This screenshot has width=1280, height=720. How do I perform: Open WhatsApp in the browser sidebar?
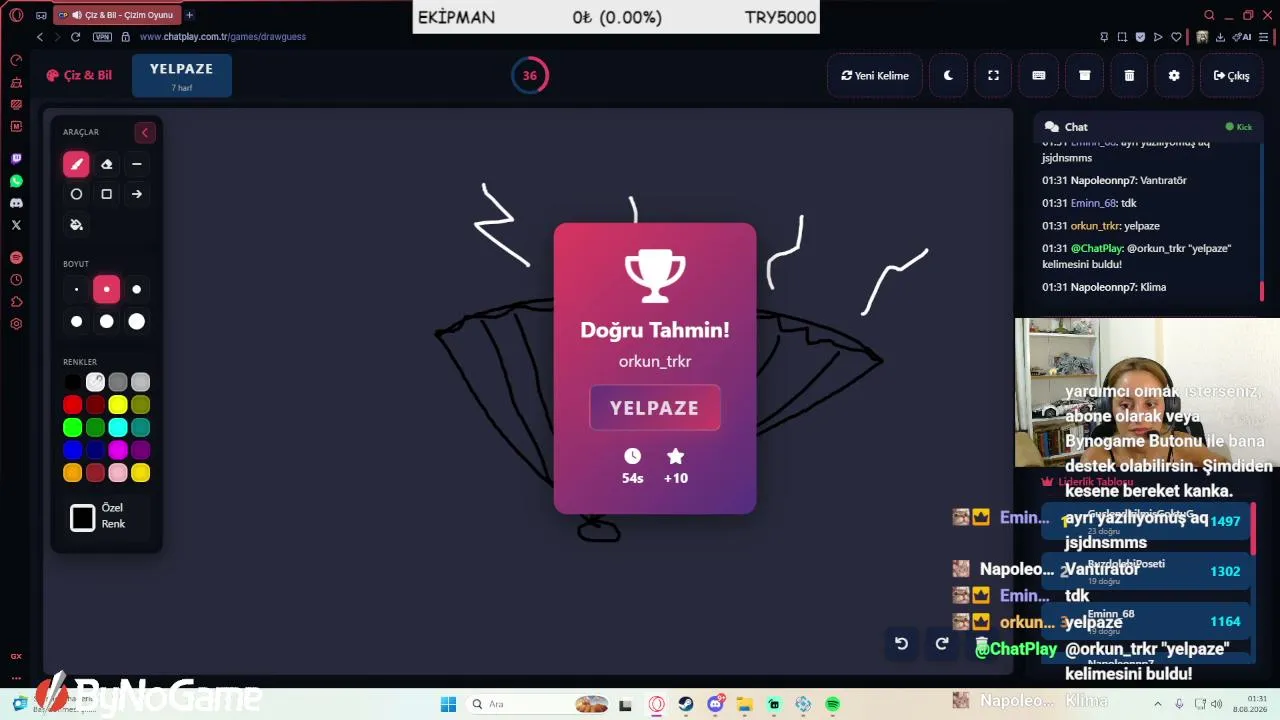click(x=16, y=181)
